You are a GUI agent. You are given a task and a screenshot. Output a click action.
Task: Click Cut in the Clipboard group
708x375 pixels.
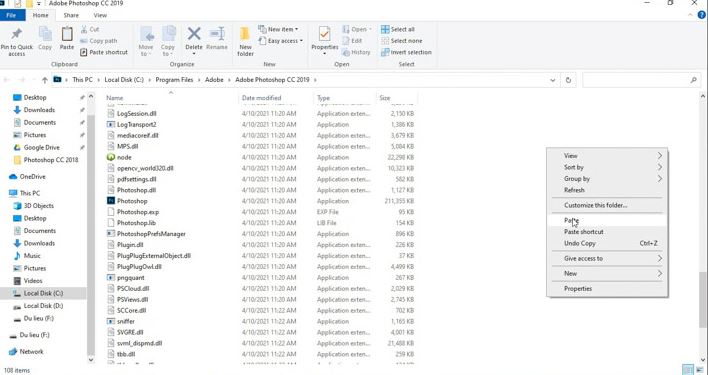coord(89,29)
